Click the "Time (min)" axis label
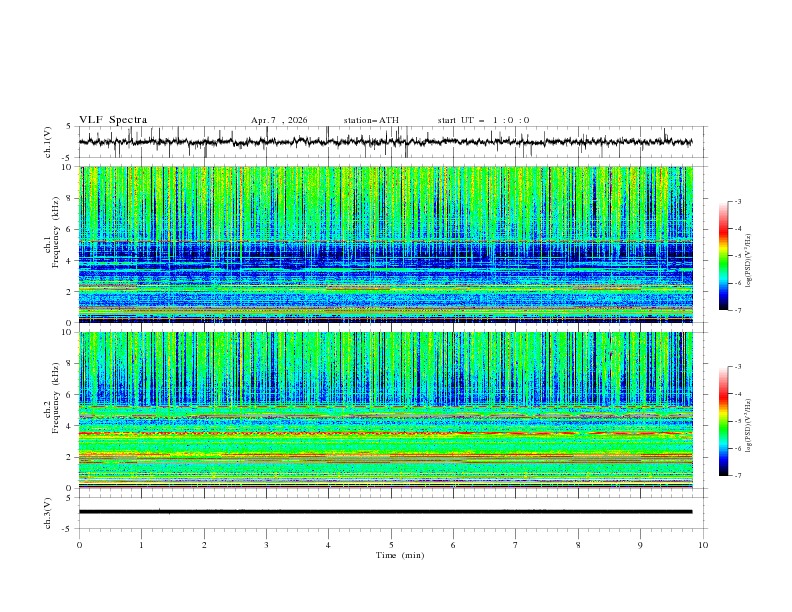Screen dimensions: 792x612 click(400, 555)
